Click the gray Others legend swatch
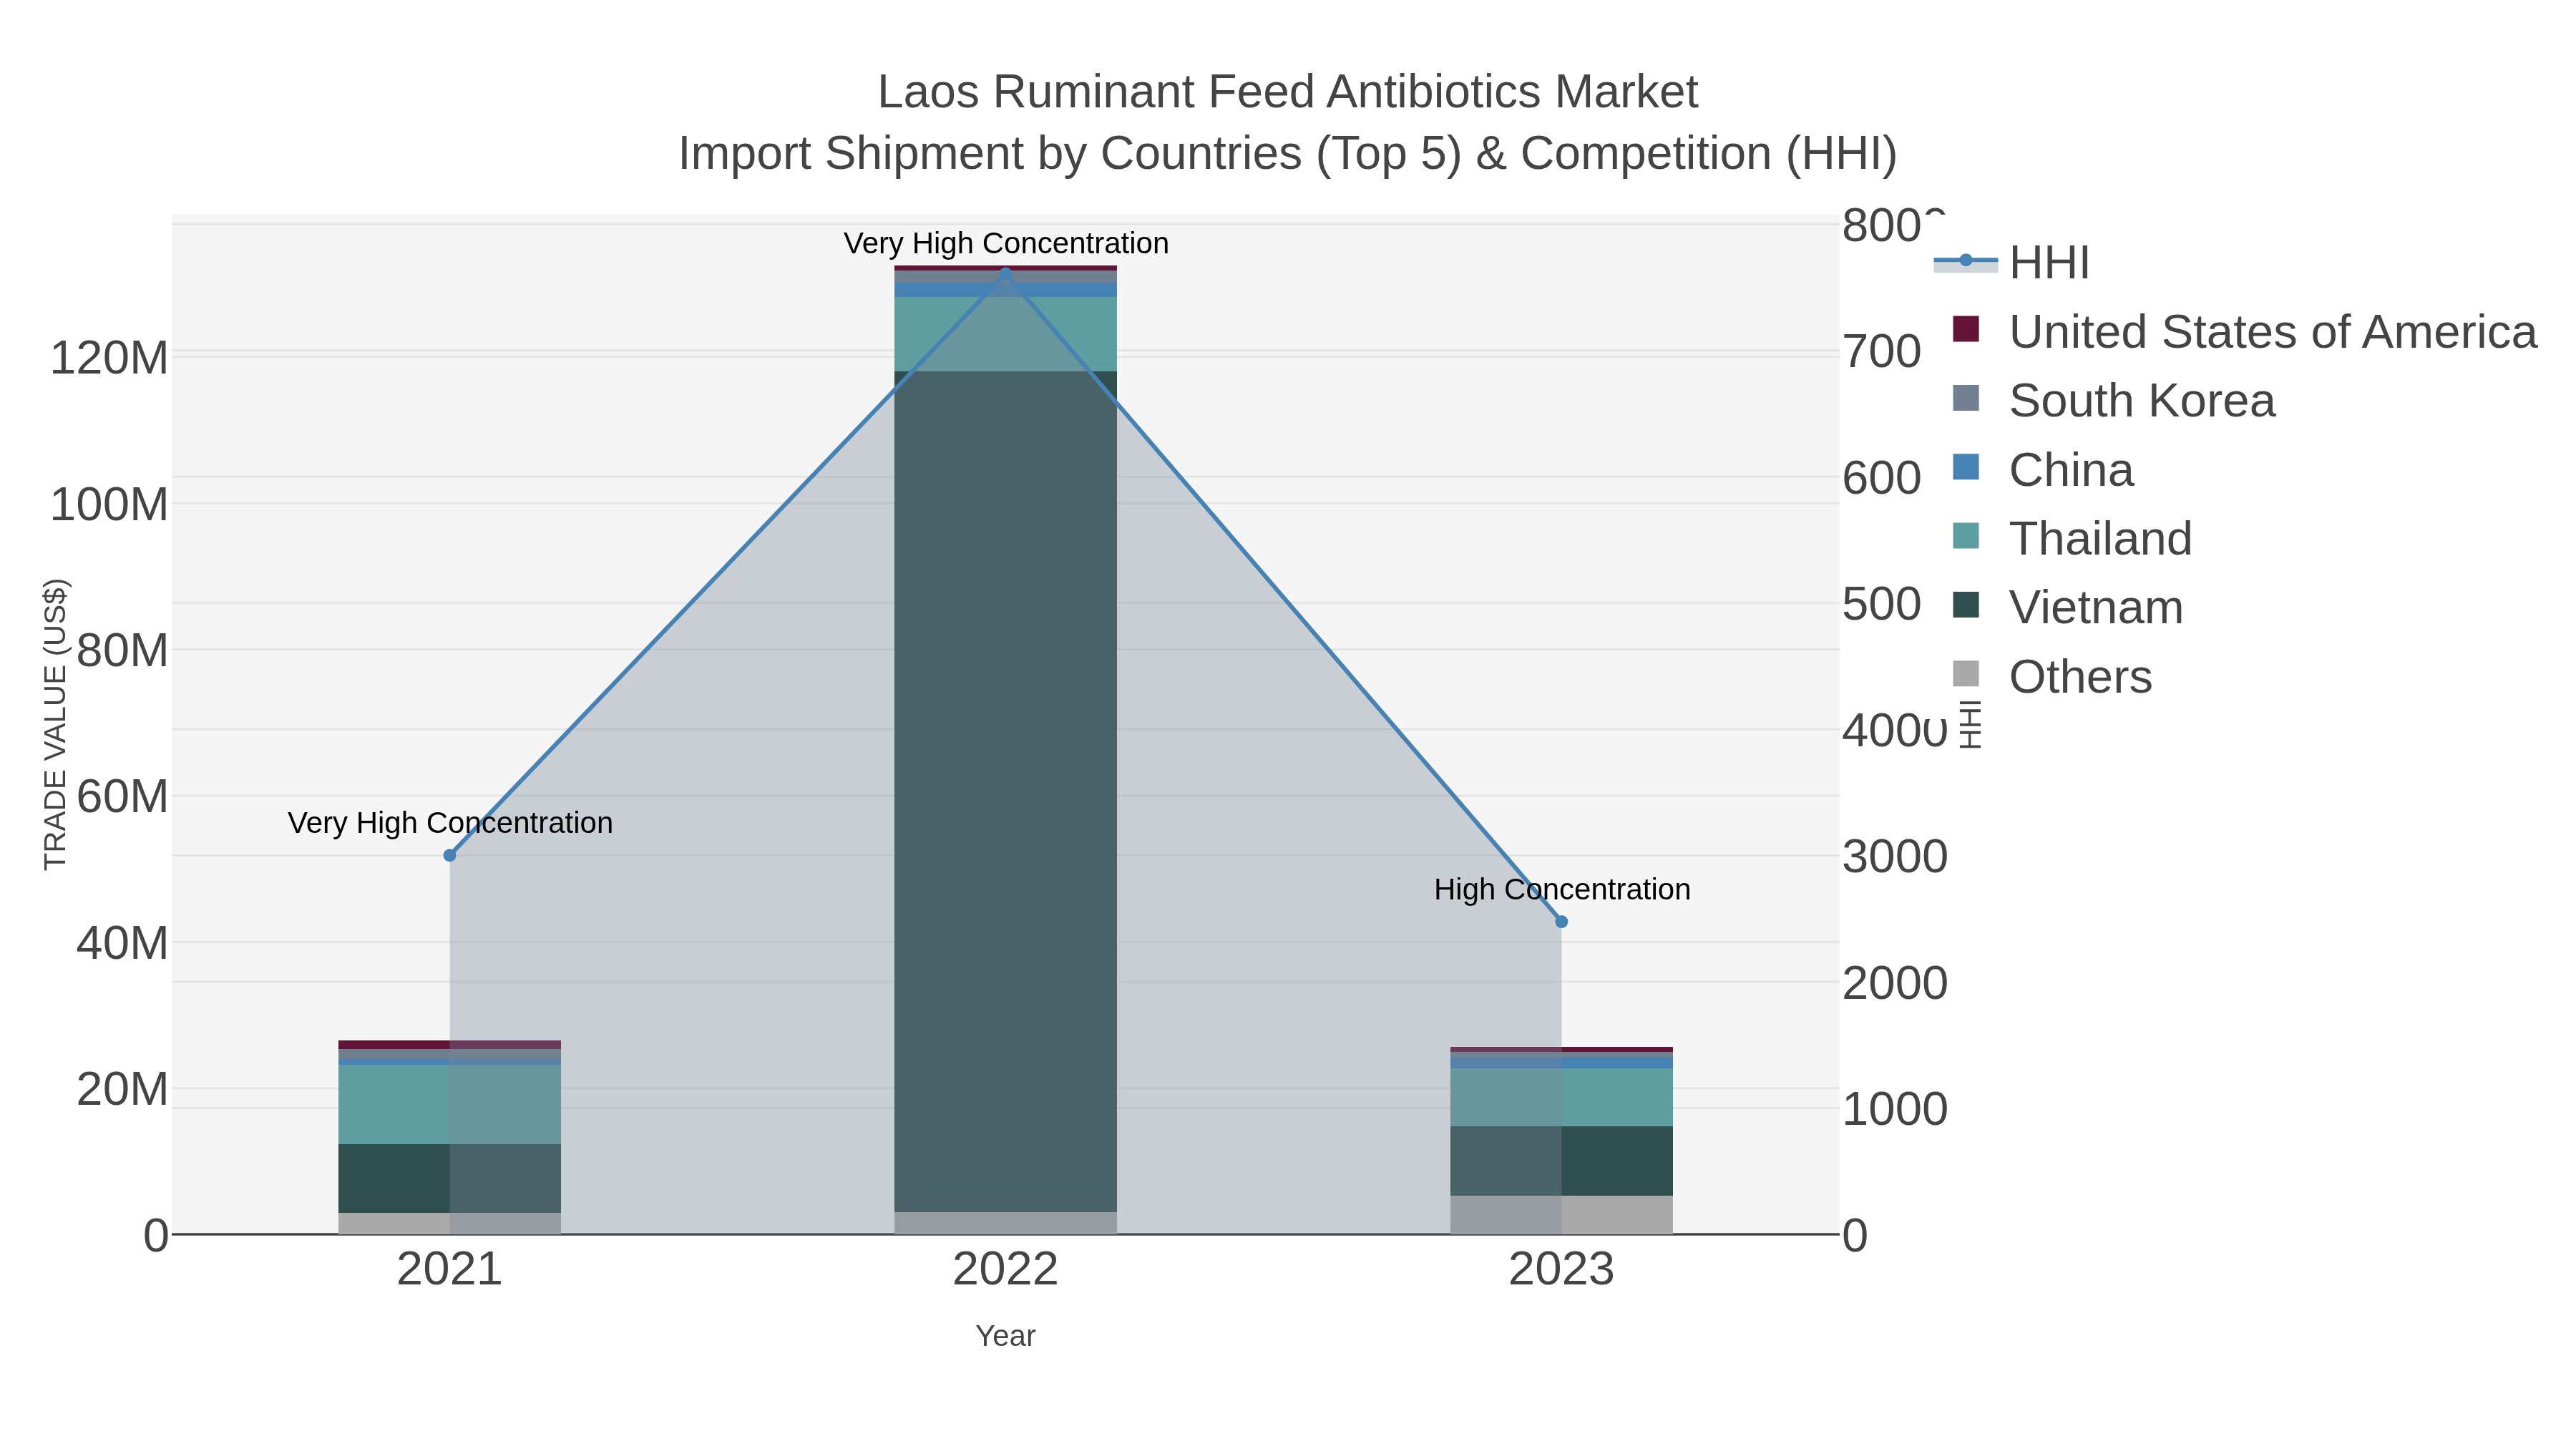2576x1449 pixels. [x=1966, y=674]
